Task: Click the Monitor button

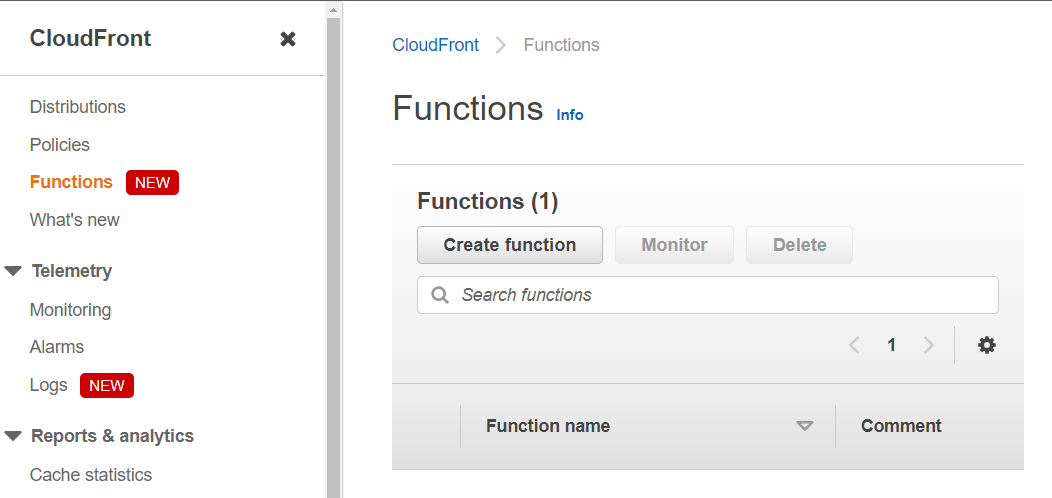Action: tap(674, 245)
